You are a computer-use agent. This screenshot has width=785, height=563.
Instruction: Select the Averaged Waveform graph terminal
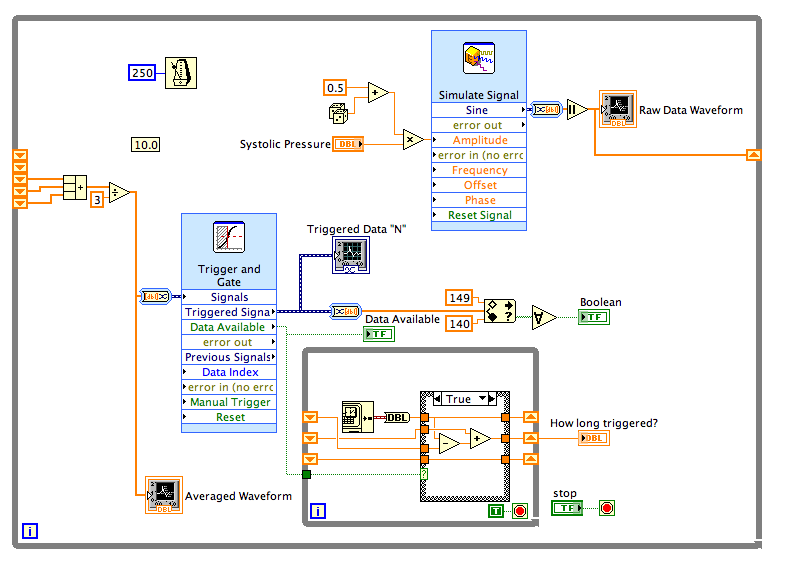pyautogui.click(x=164, y=495)
